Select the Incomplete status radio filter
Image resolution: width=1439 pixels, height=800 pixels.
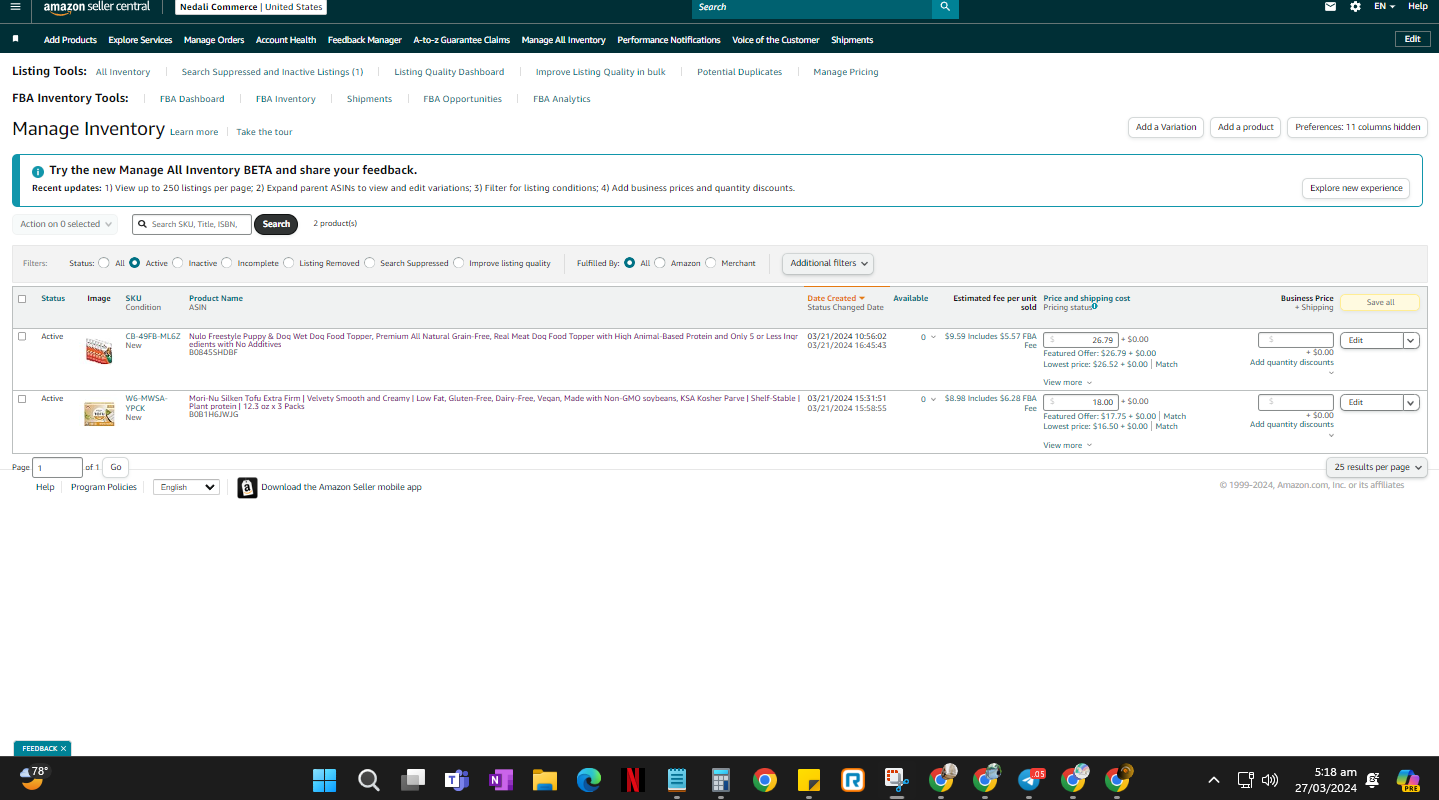coord(227,263)
